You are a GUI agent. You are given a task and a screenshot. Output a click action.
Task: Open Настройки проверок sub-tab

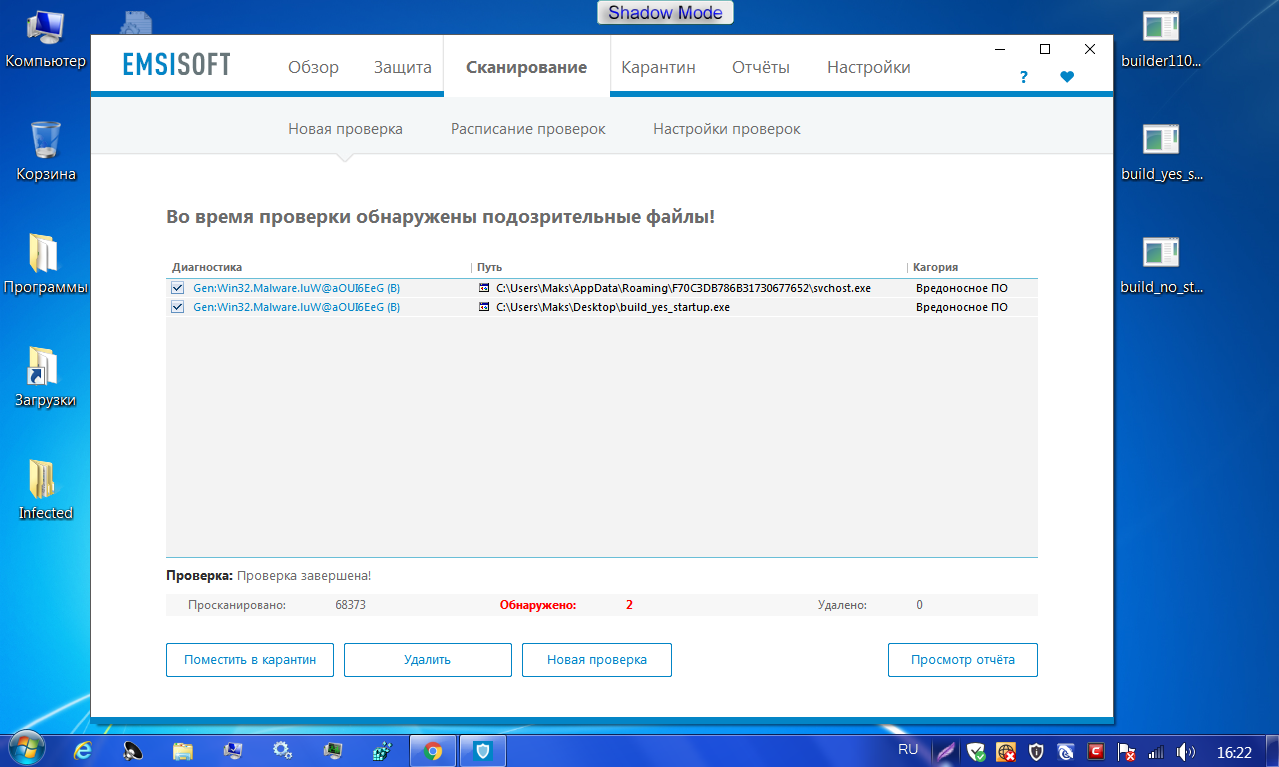tap(726, 129)
